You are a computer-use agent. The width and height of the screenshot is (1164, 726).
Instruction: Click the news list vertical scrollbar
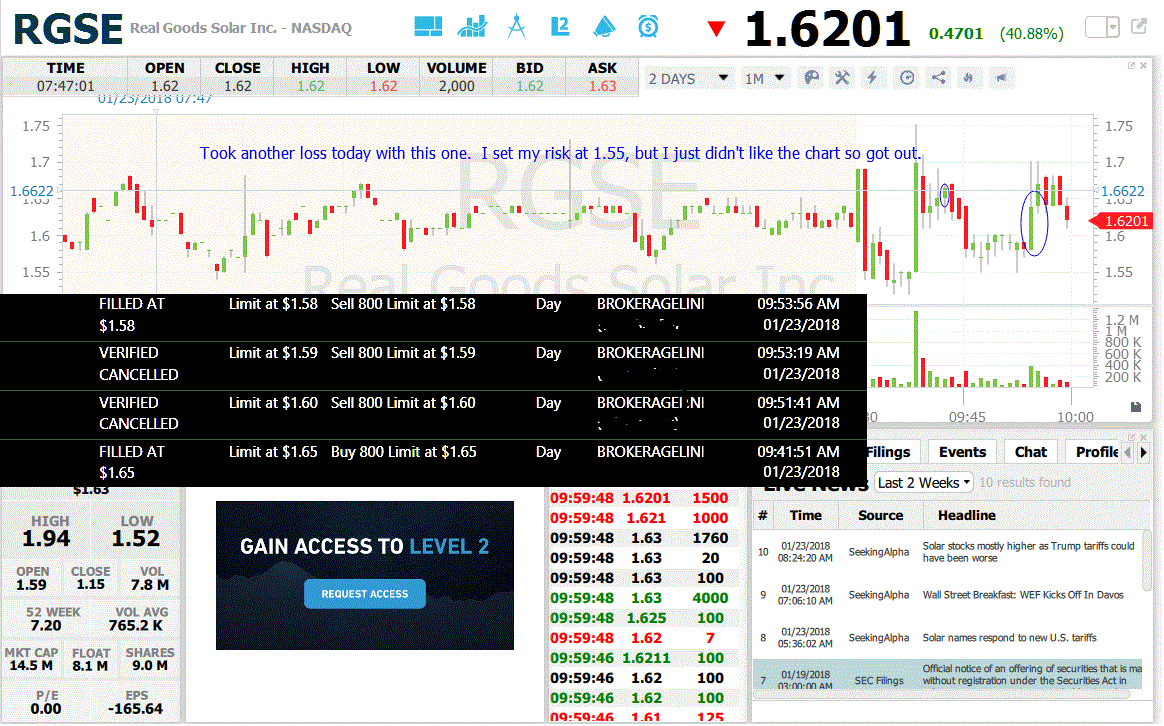1148,560
